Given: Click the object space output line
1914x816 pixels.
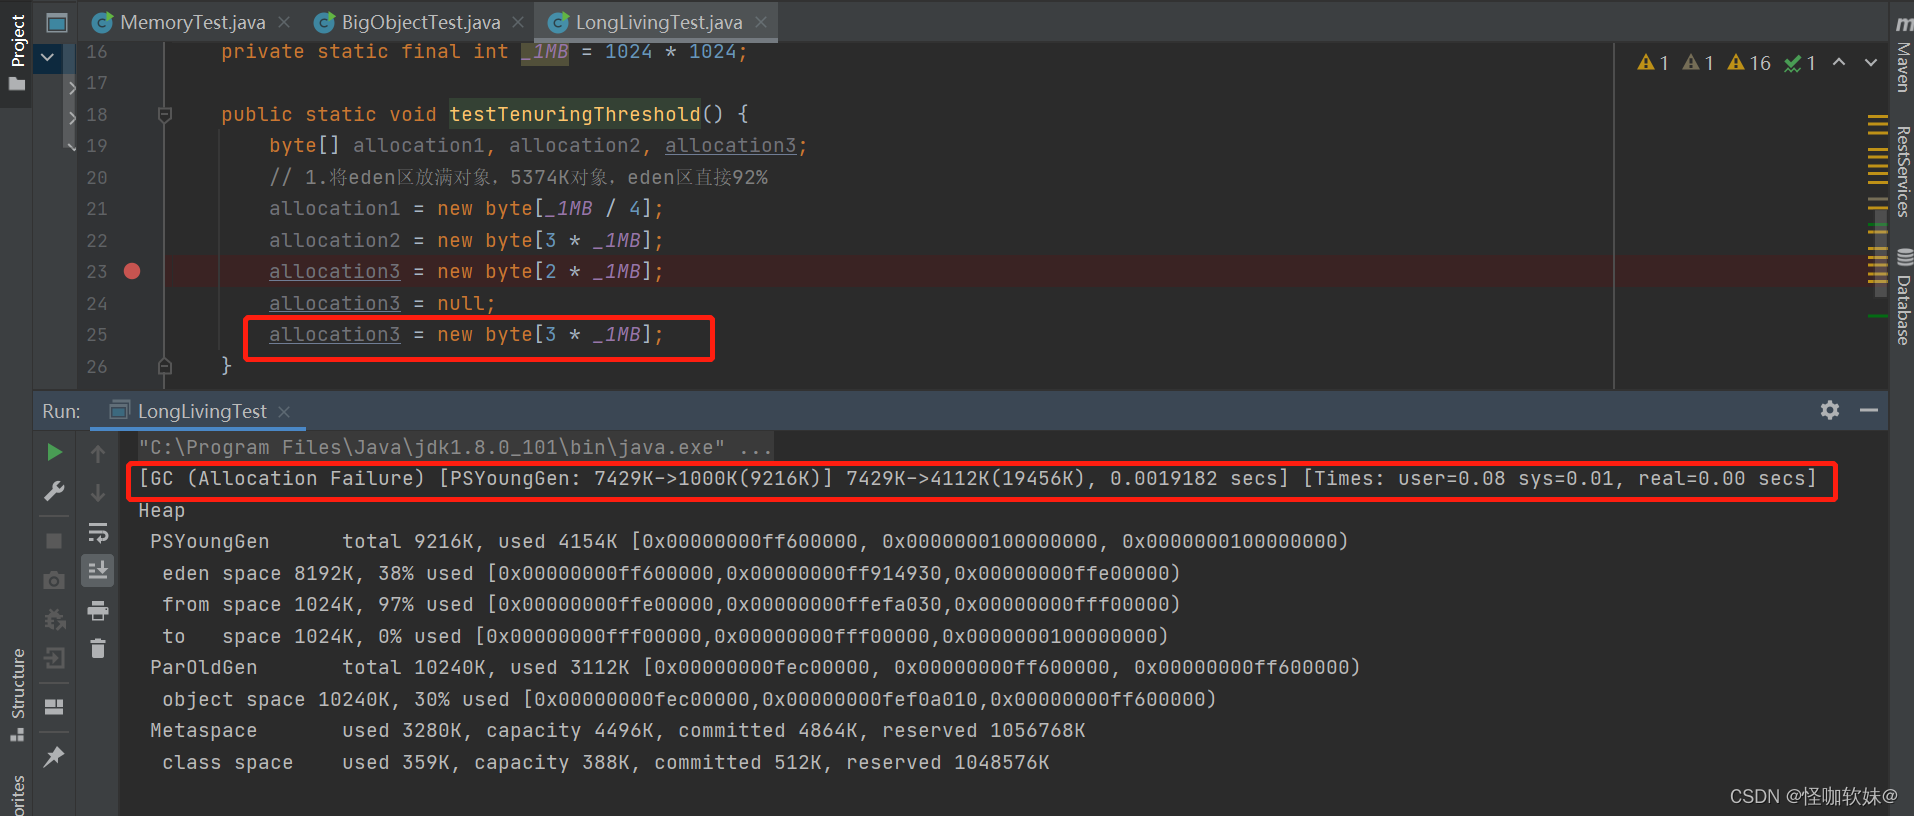Looking at the screenshot, I should point(689,699).
